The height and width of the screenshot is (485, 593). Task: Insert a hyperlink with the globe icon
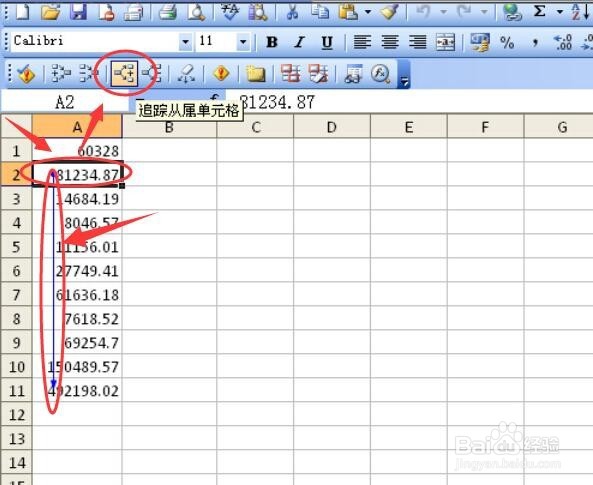click(512, 12)
